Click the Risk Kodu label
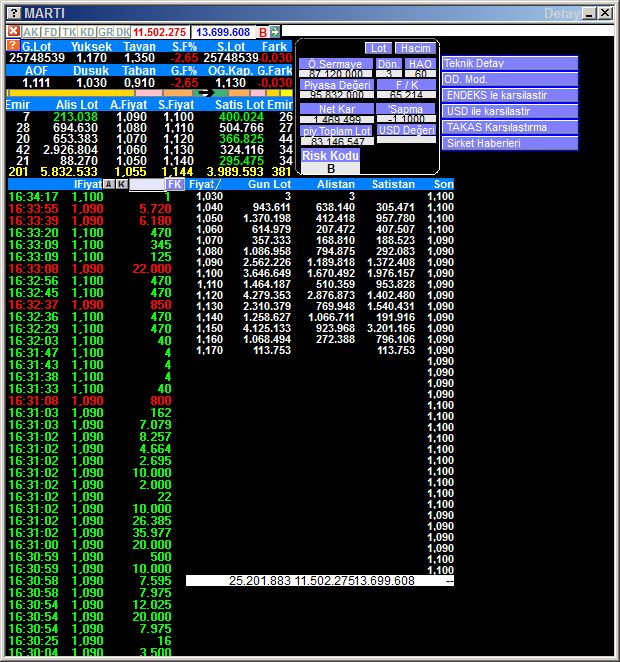This screenshot has width=620, height=662. coord(330,156)
